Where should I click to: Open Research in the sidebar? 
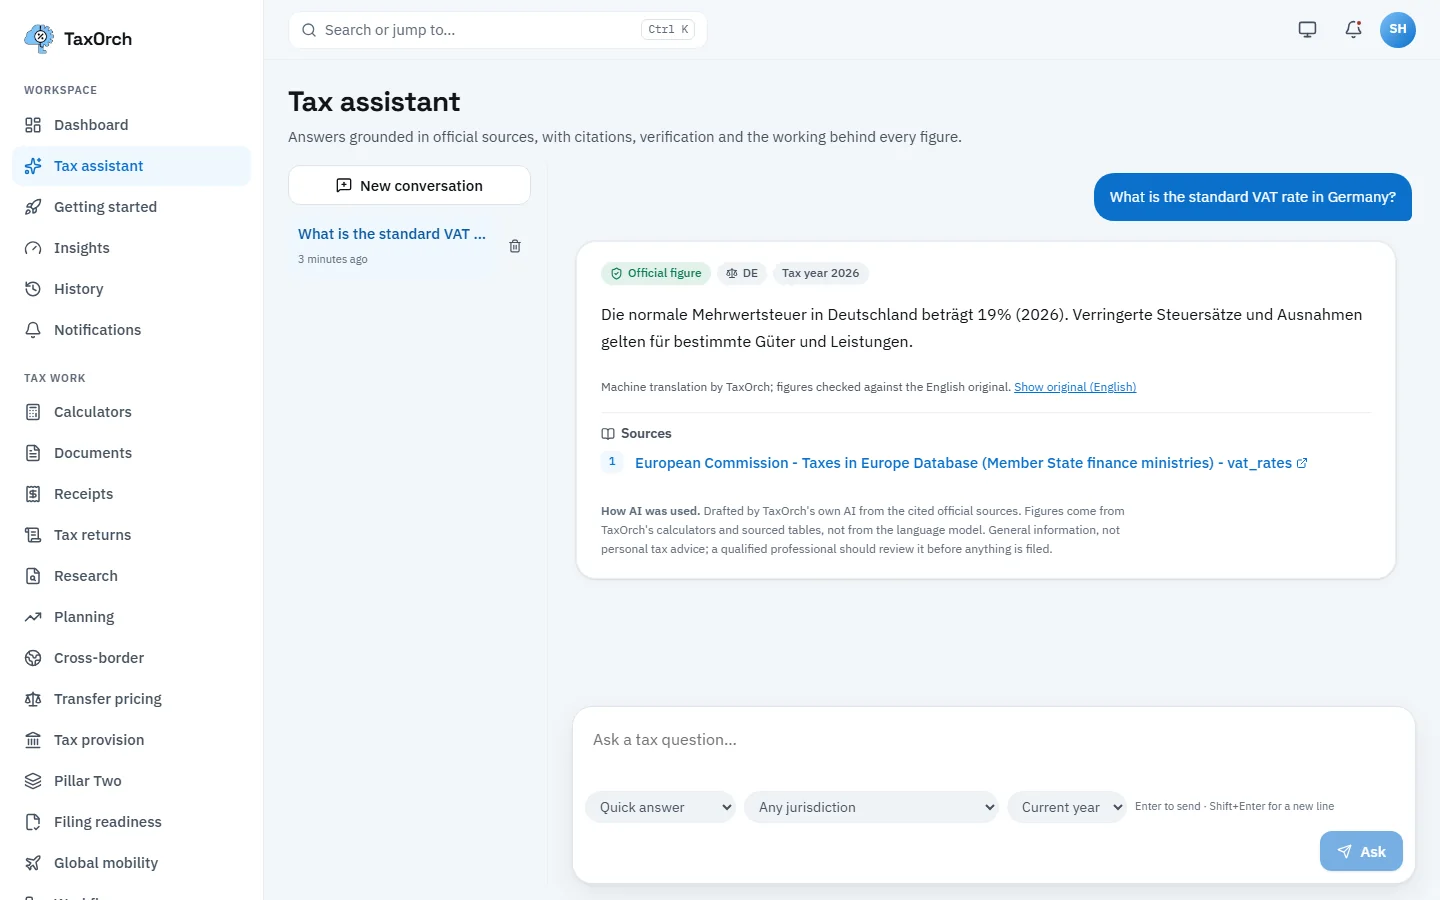[131, 576]
